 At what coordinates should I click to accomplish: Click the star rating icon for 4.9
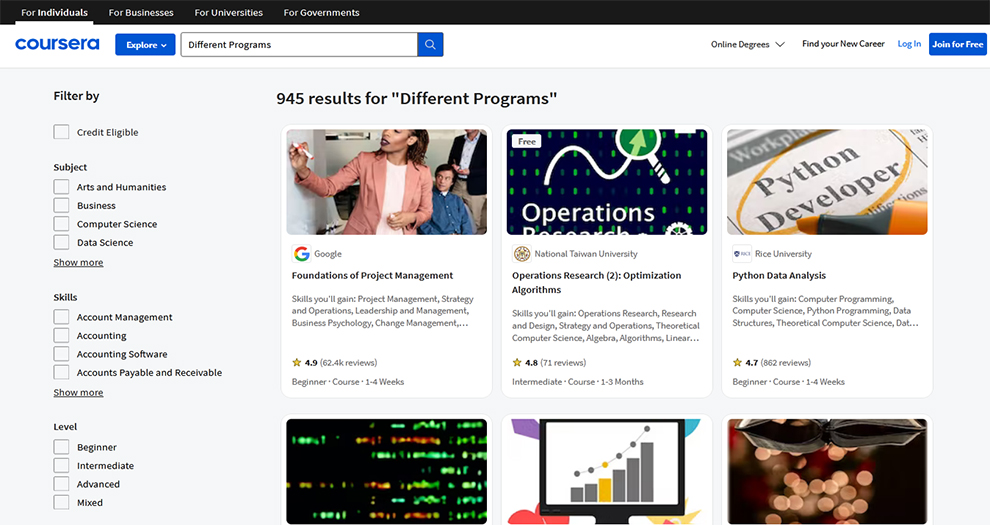pyautogui.click(x=296, y=363)
